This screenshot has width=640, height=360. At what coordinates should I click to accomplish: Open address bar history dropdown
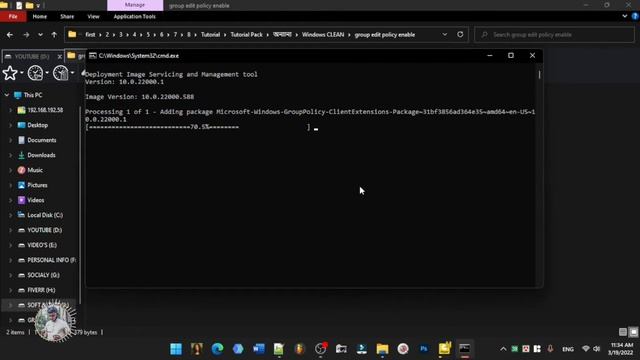(x=444, y=35)
